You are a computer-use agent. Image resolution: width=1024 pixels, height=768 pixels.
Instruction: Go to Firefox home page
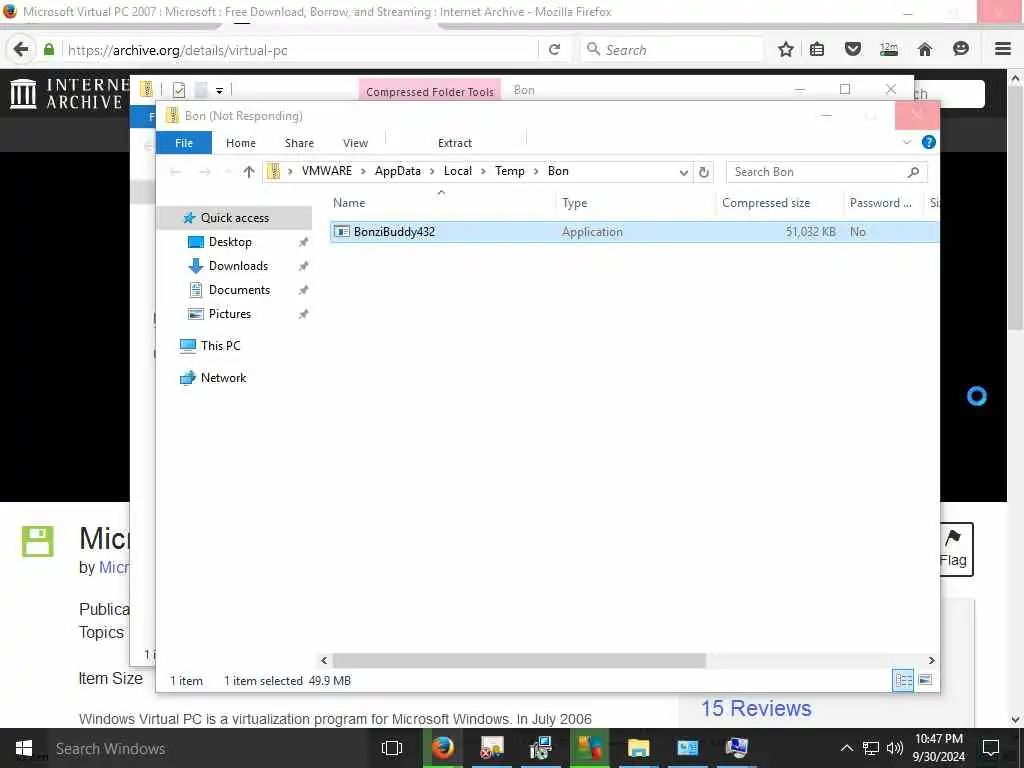[925, 50]
